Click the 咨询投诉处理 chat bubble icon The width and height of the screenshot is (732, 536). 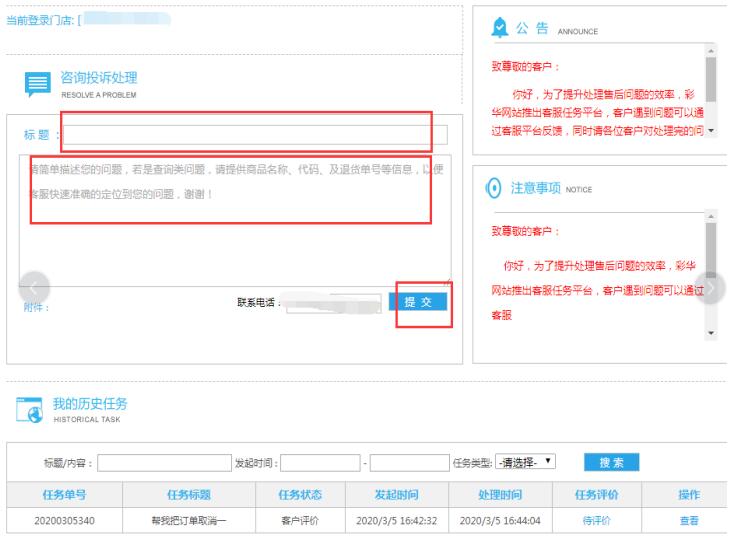(x=37, y=84)
